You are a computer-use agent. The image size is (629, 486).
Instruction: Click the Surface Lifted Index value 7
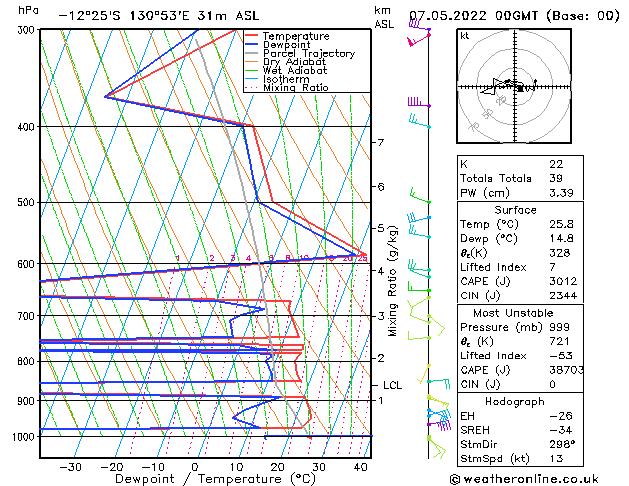click(553, 267)
